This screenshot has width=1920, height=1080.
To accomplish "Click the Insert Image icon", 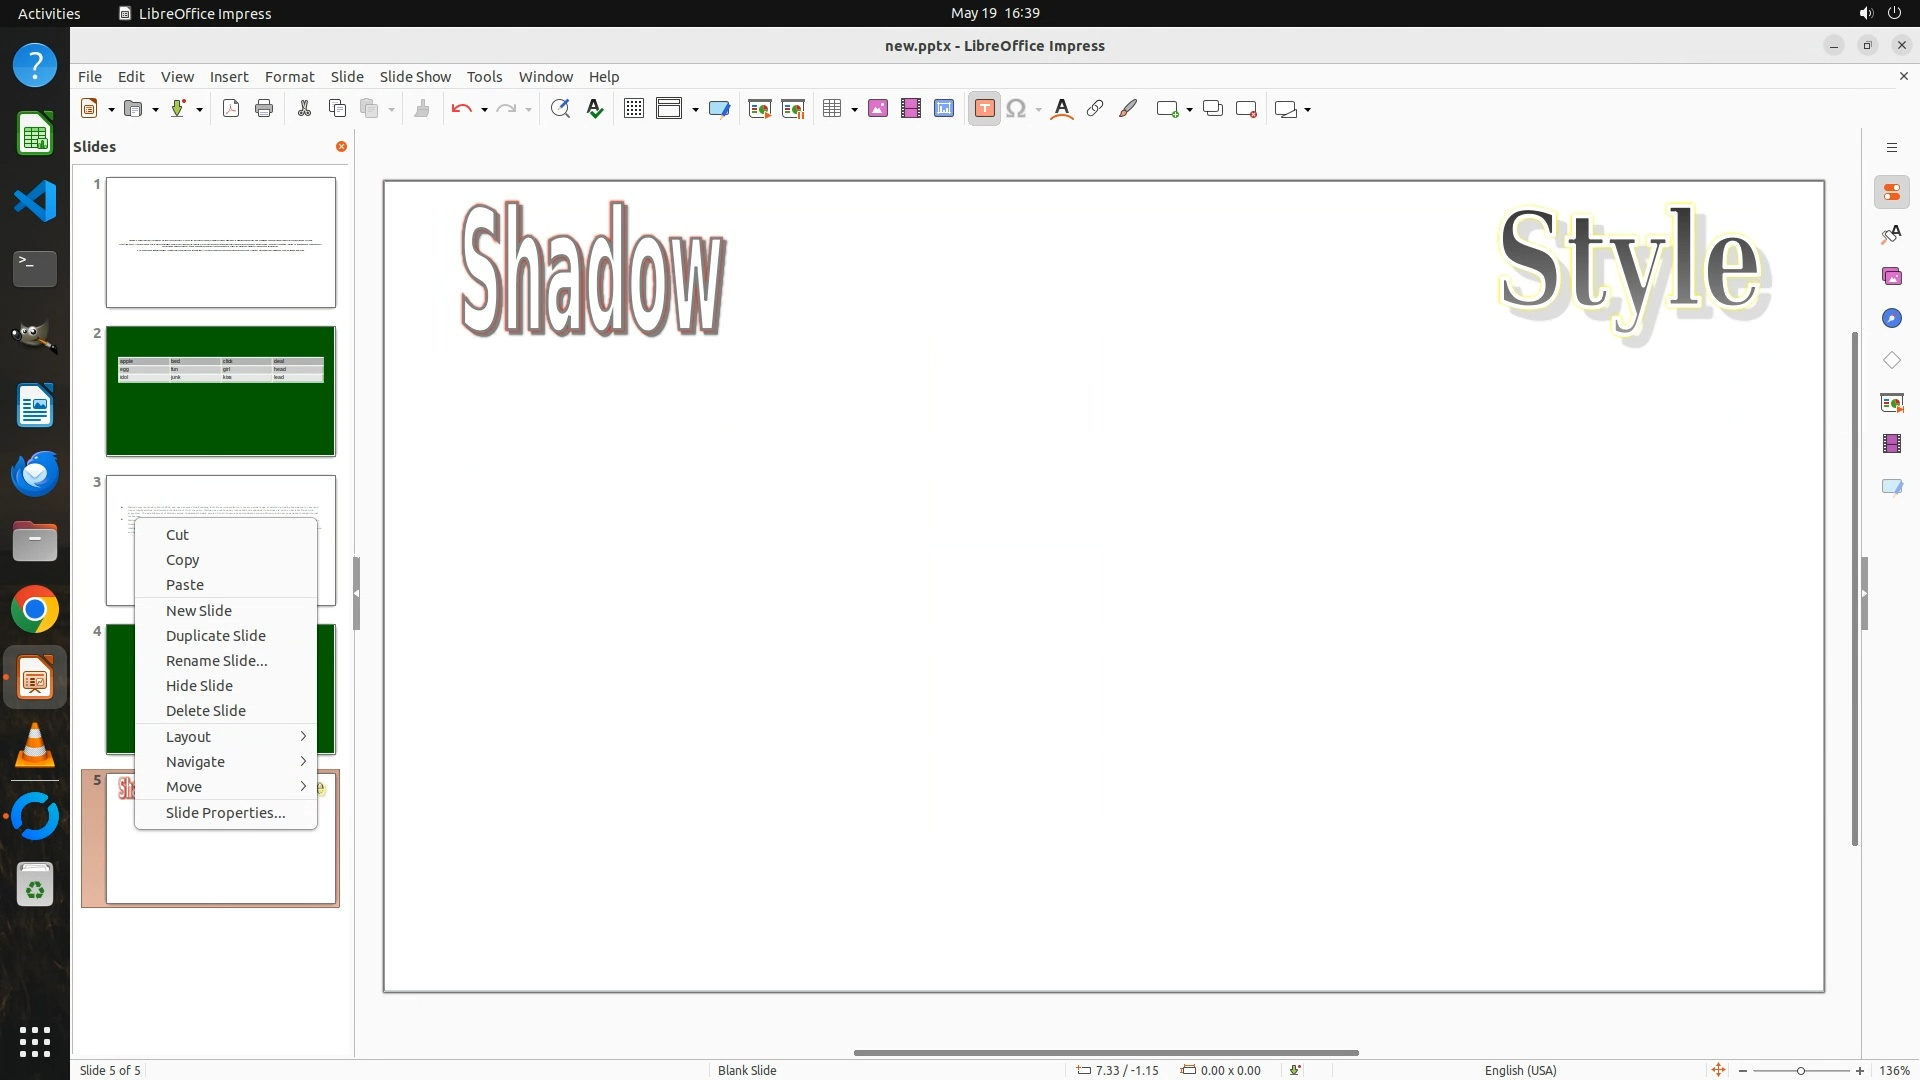I will (x=878, y=109).
